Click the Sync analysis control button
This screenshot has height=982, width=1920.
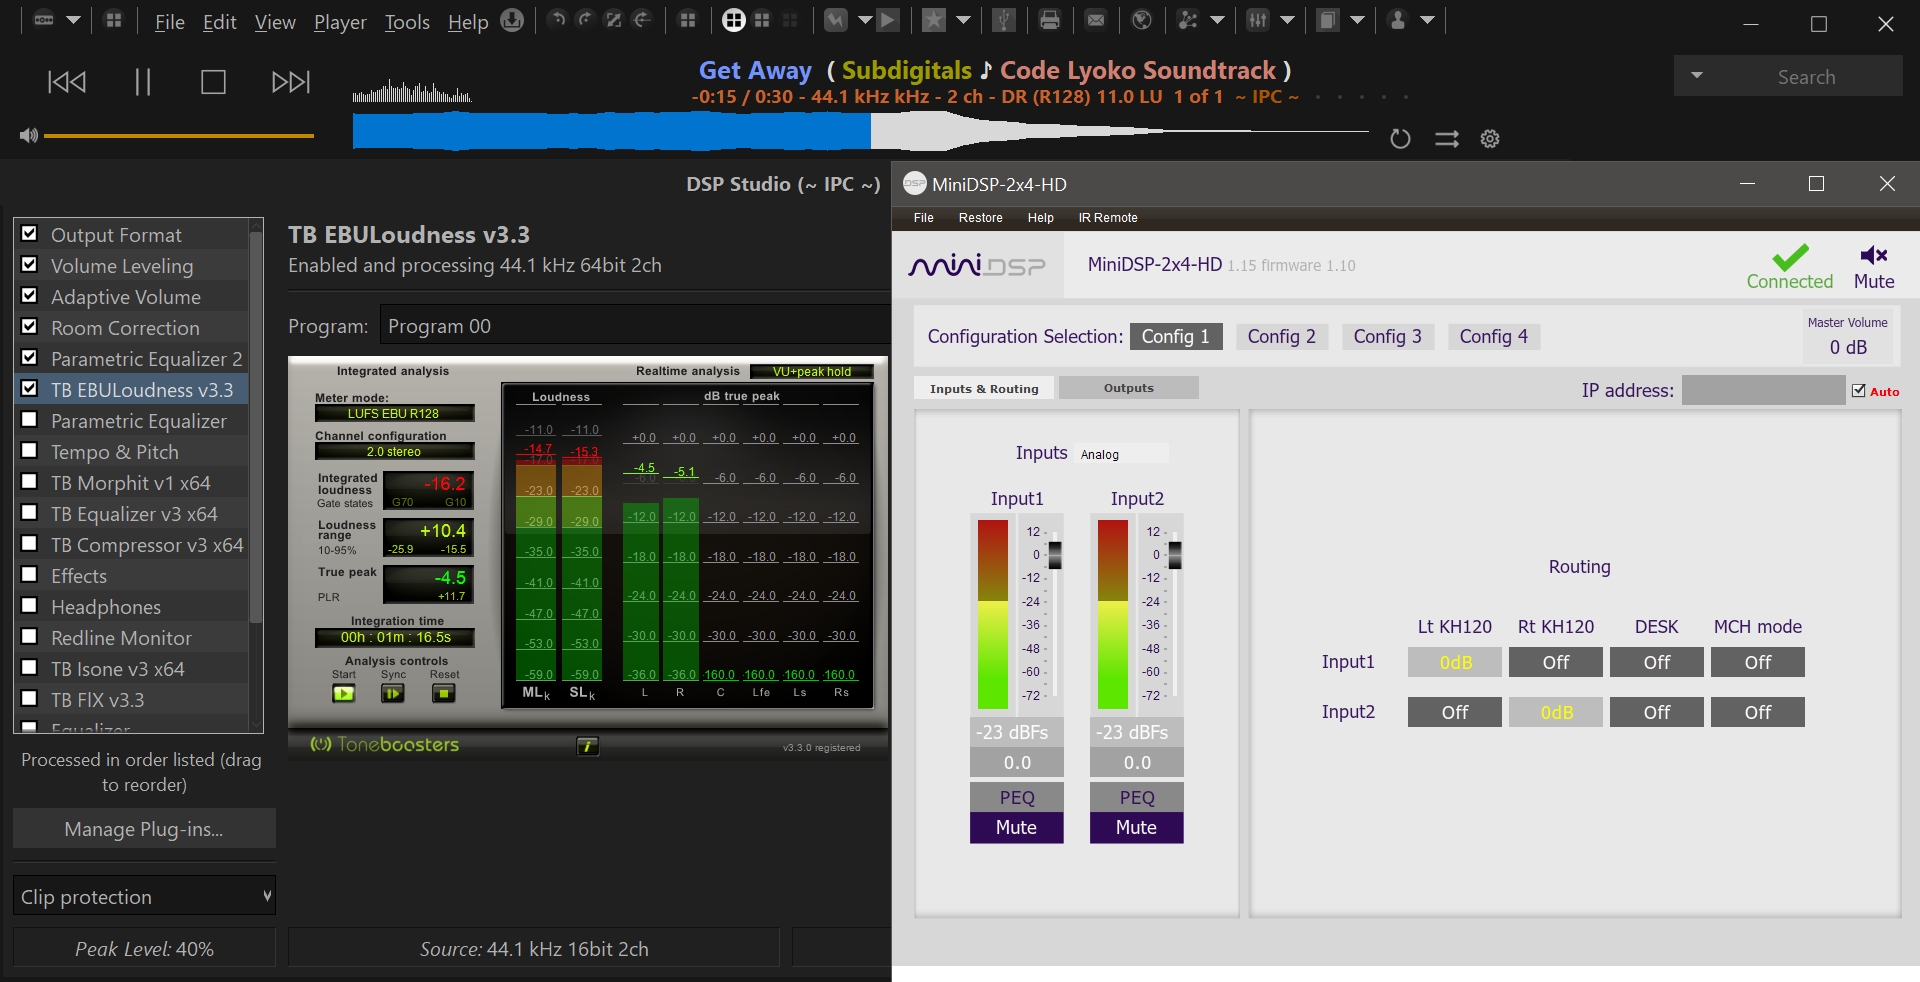[x=393, y=693]
